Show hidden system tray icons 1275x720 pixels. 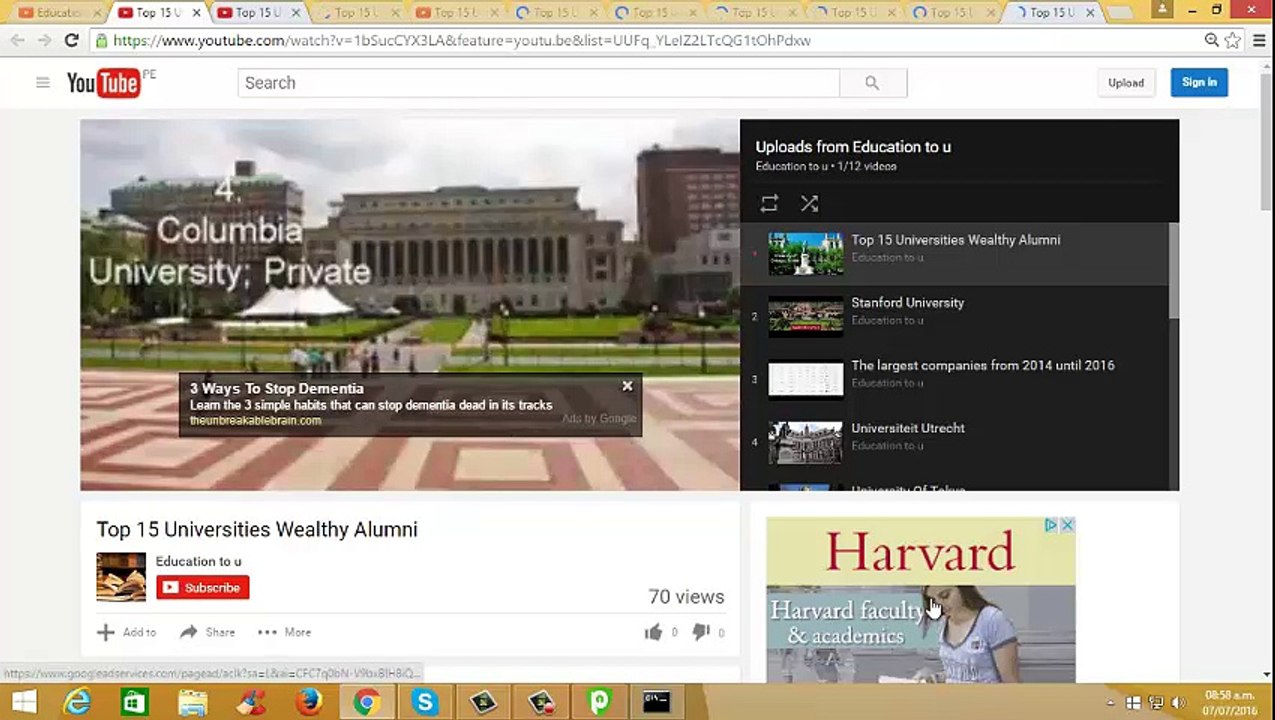1110,703
